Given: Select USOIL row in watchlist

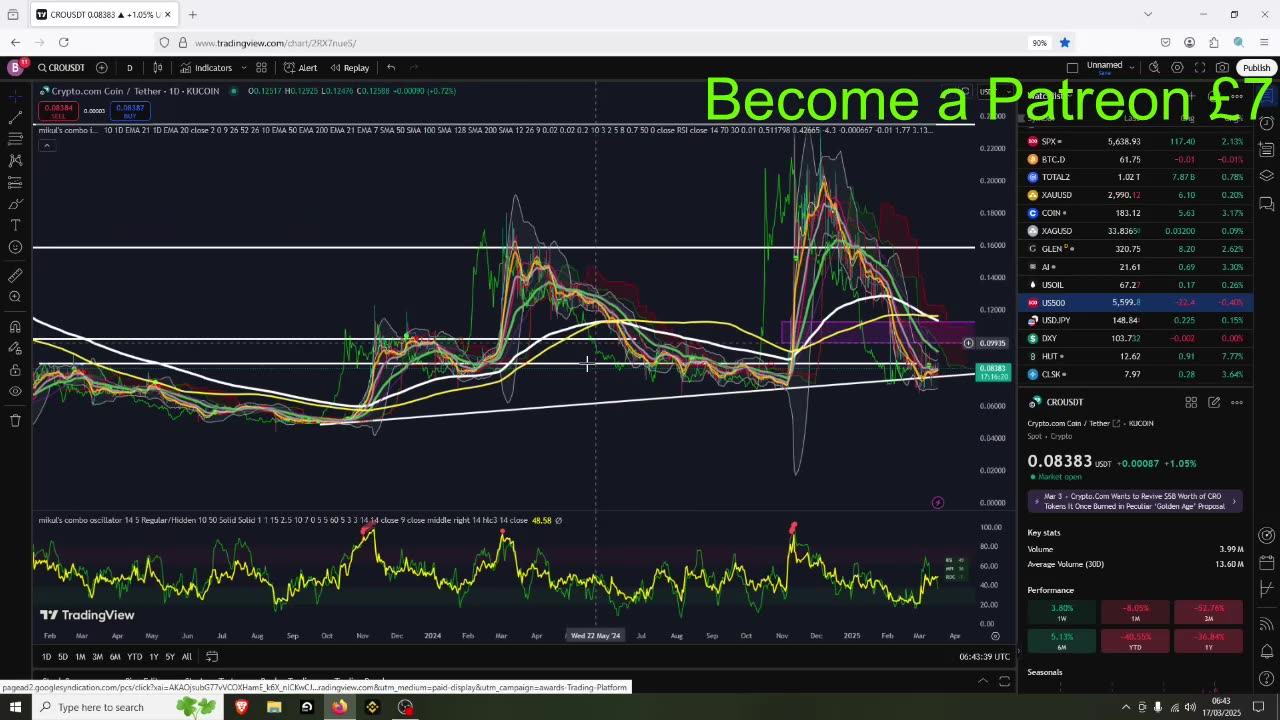Looking at the screenshot, I should pos(1135,285).
